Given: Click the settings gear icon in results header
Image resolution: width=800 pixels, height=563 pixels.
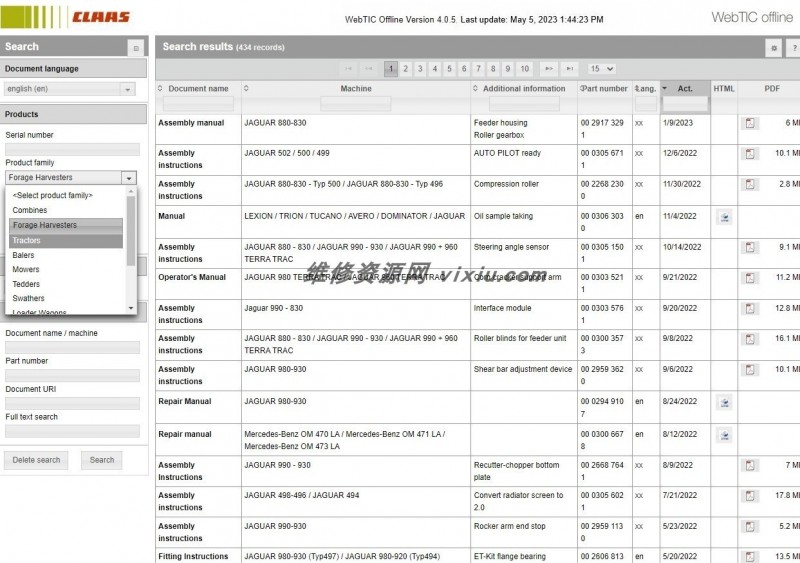Looking at the screenshot, I should click(x=773, y=48).
